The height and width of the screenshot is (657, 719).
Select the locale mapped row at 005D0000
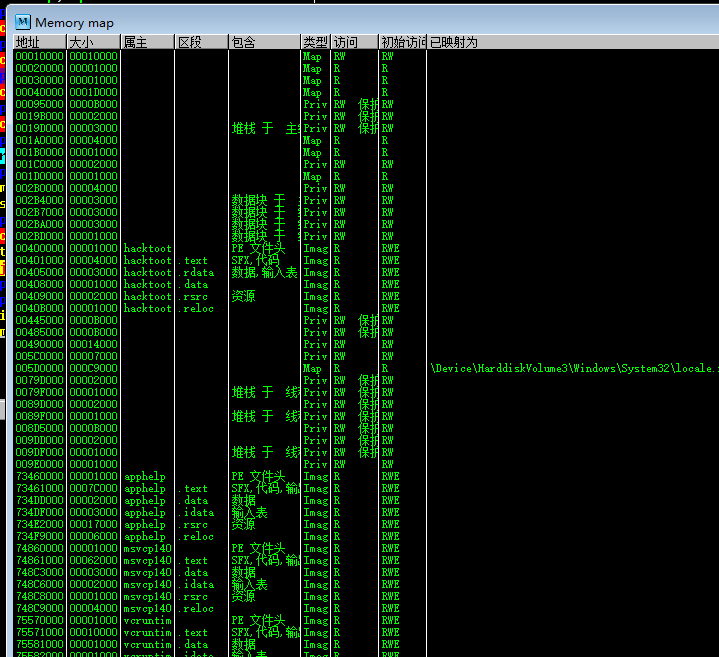[40, 368]
